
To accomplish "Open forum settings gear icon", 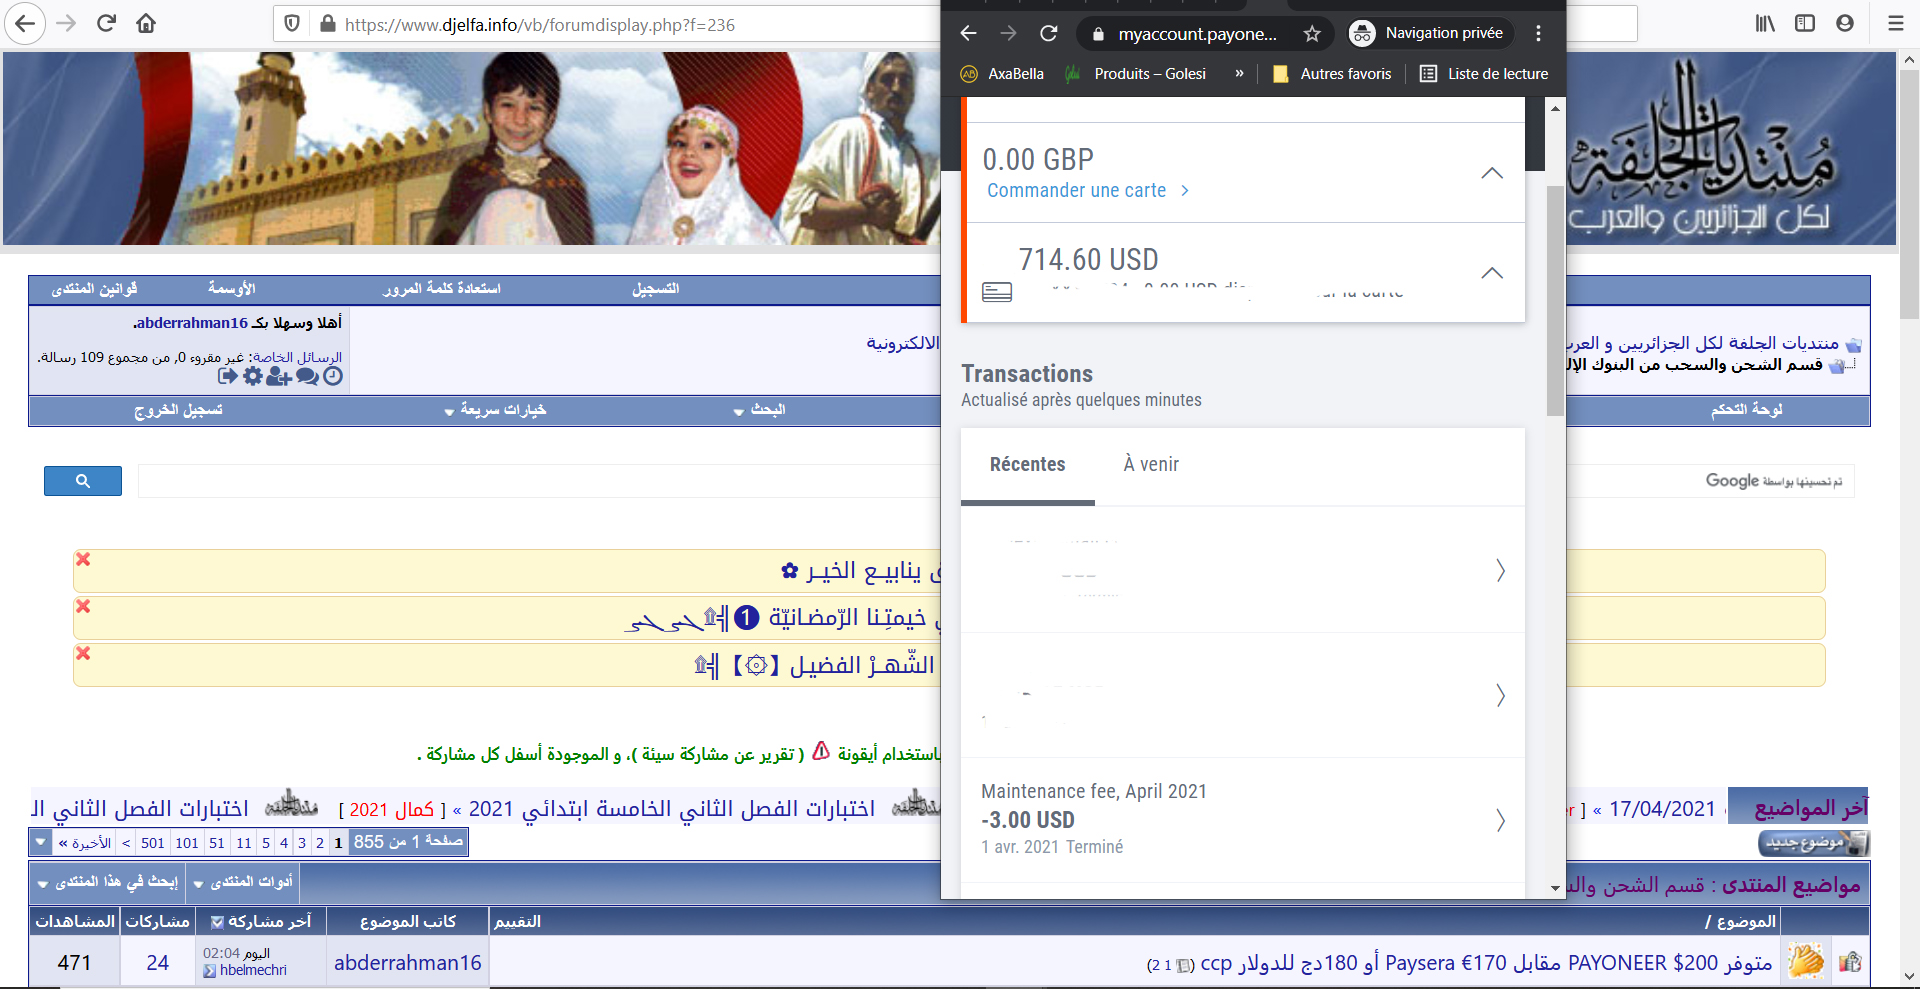I will pyautogui.click(x=253, y=376).
